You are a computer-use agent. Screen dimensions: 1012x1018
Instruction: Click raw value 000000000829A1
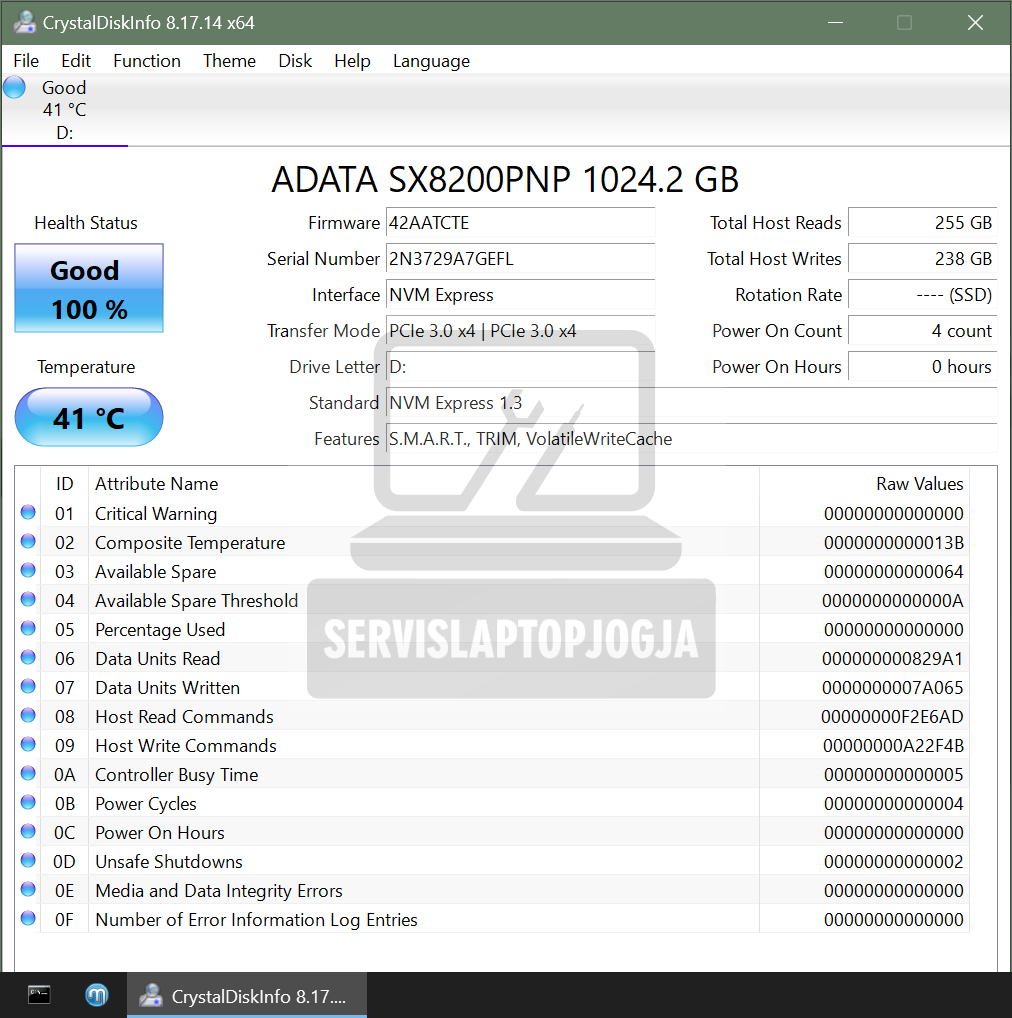(x=893, y=659)
